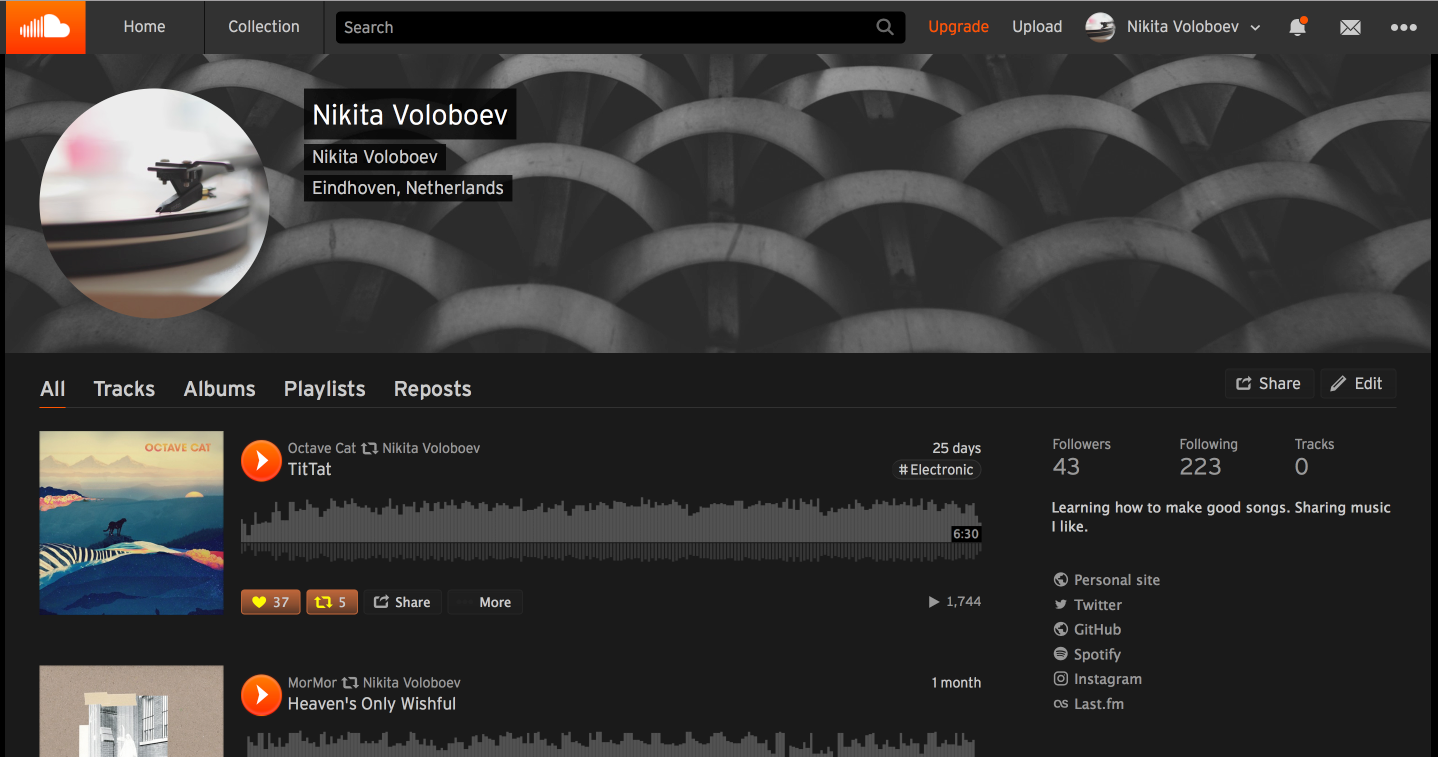Click the 1 month timestamp
The width and height of the screenshot is (1438, 757).
[957, 683]
